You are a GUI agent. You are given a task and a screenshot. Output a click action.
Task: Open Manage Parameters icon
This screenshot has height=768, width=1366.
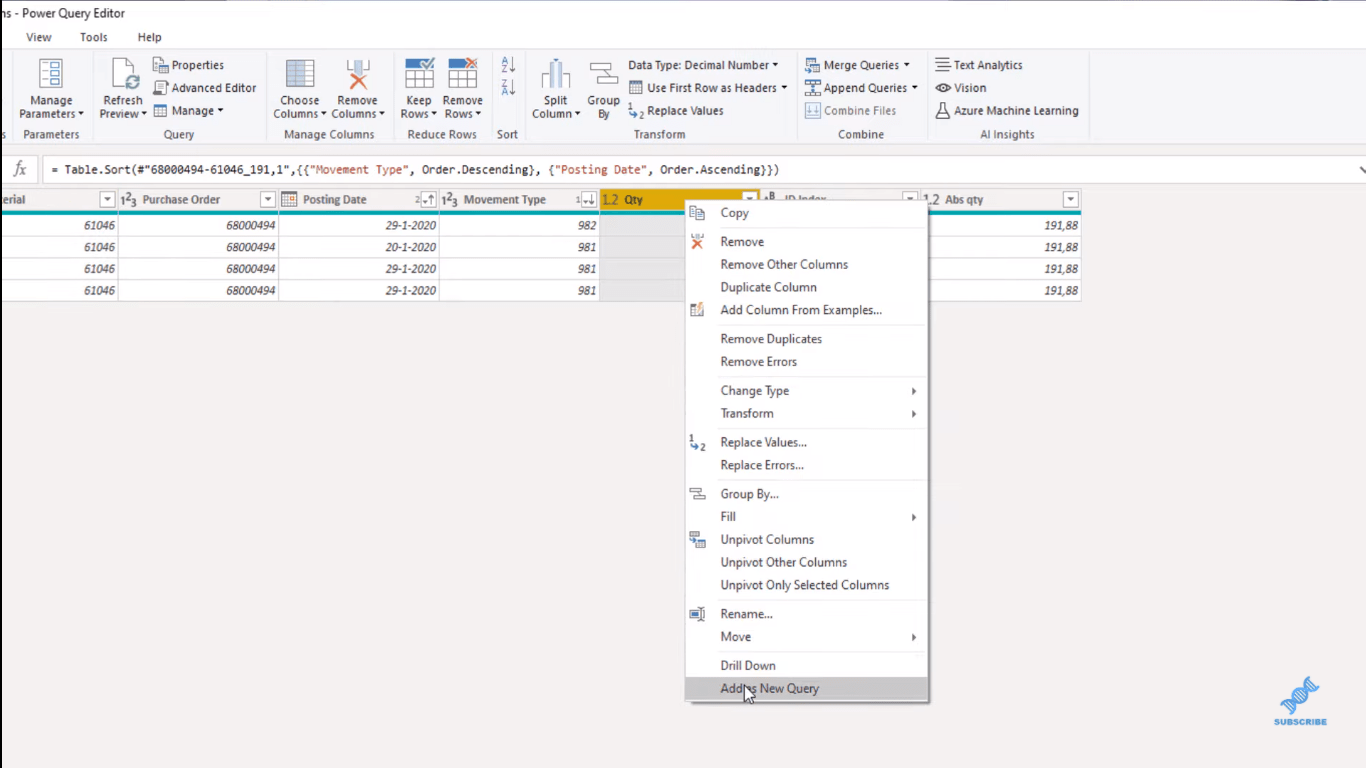[51, 74]
